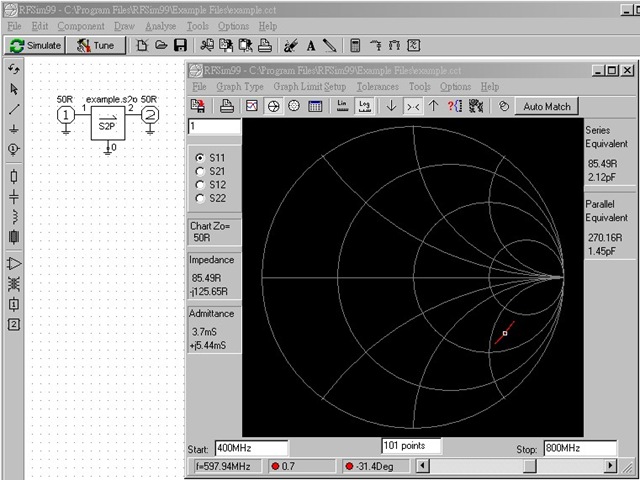Select the amplifier triangle component tool
640x480 pixels.
(14, 264)
